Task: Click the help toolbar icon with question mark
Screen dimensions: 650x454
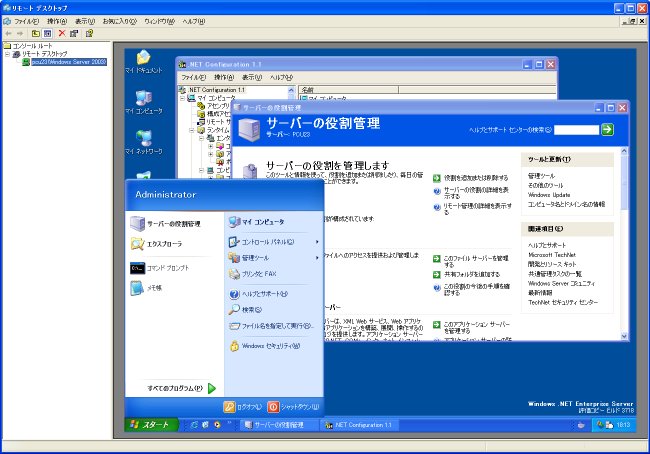Action: point(89,33)
